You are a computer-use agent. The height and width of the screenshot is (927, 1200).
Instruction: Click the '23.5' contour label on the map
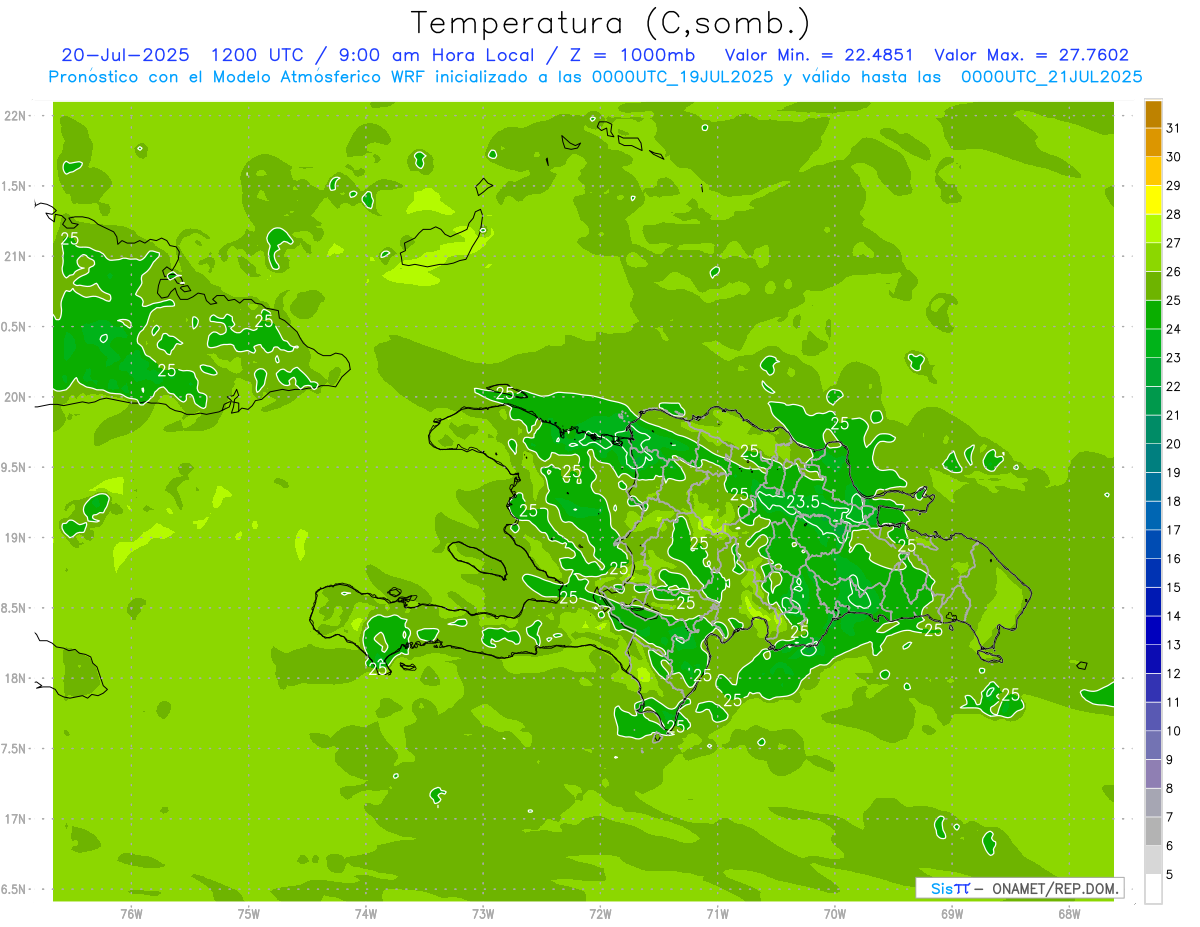[x=803, y=501]
